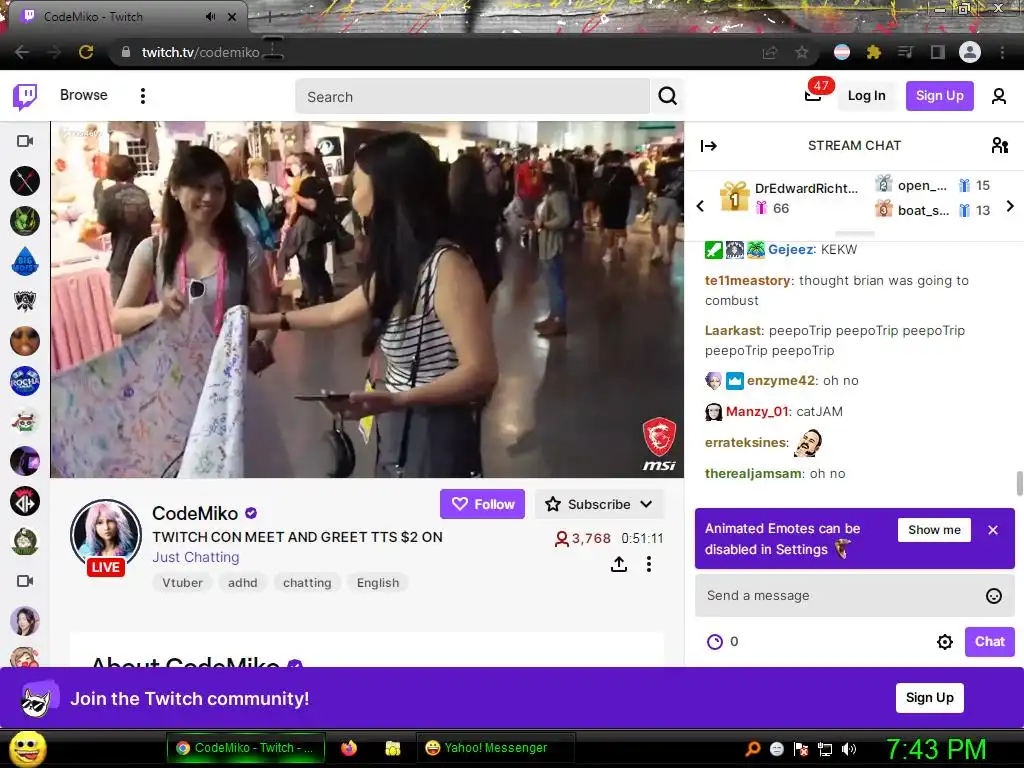1024x768 pixels.
Task: Open the browser media controls icon
Action: 905,52
